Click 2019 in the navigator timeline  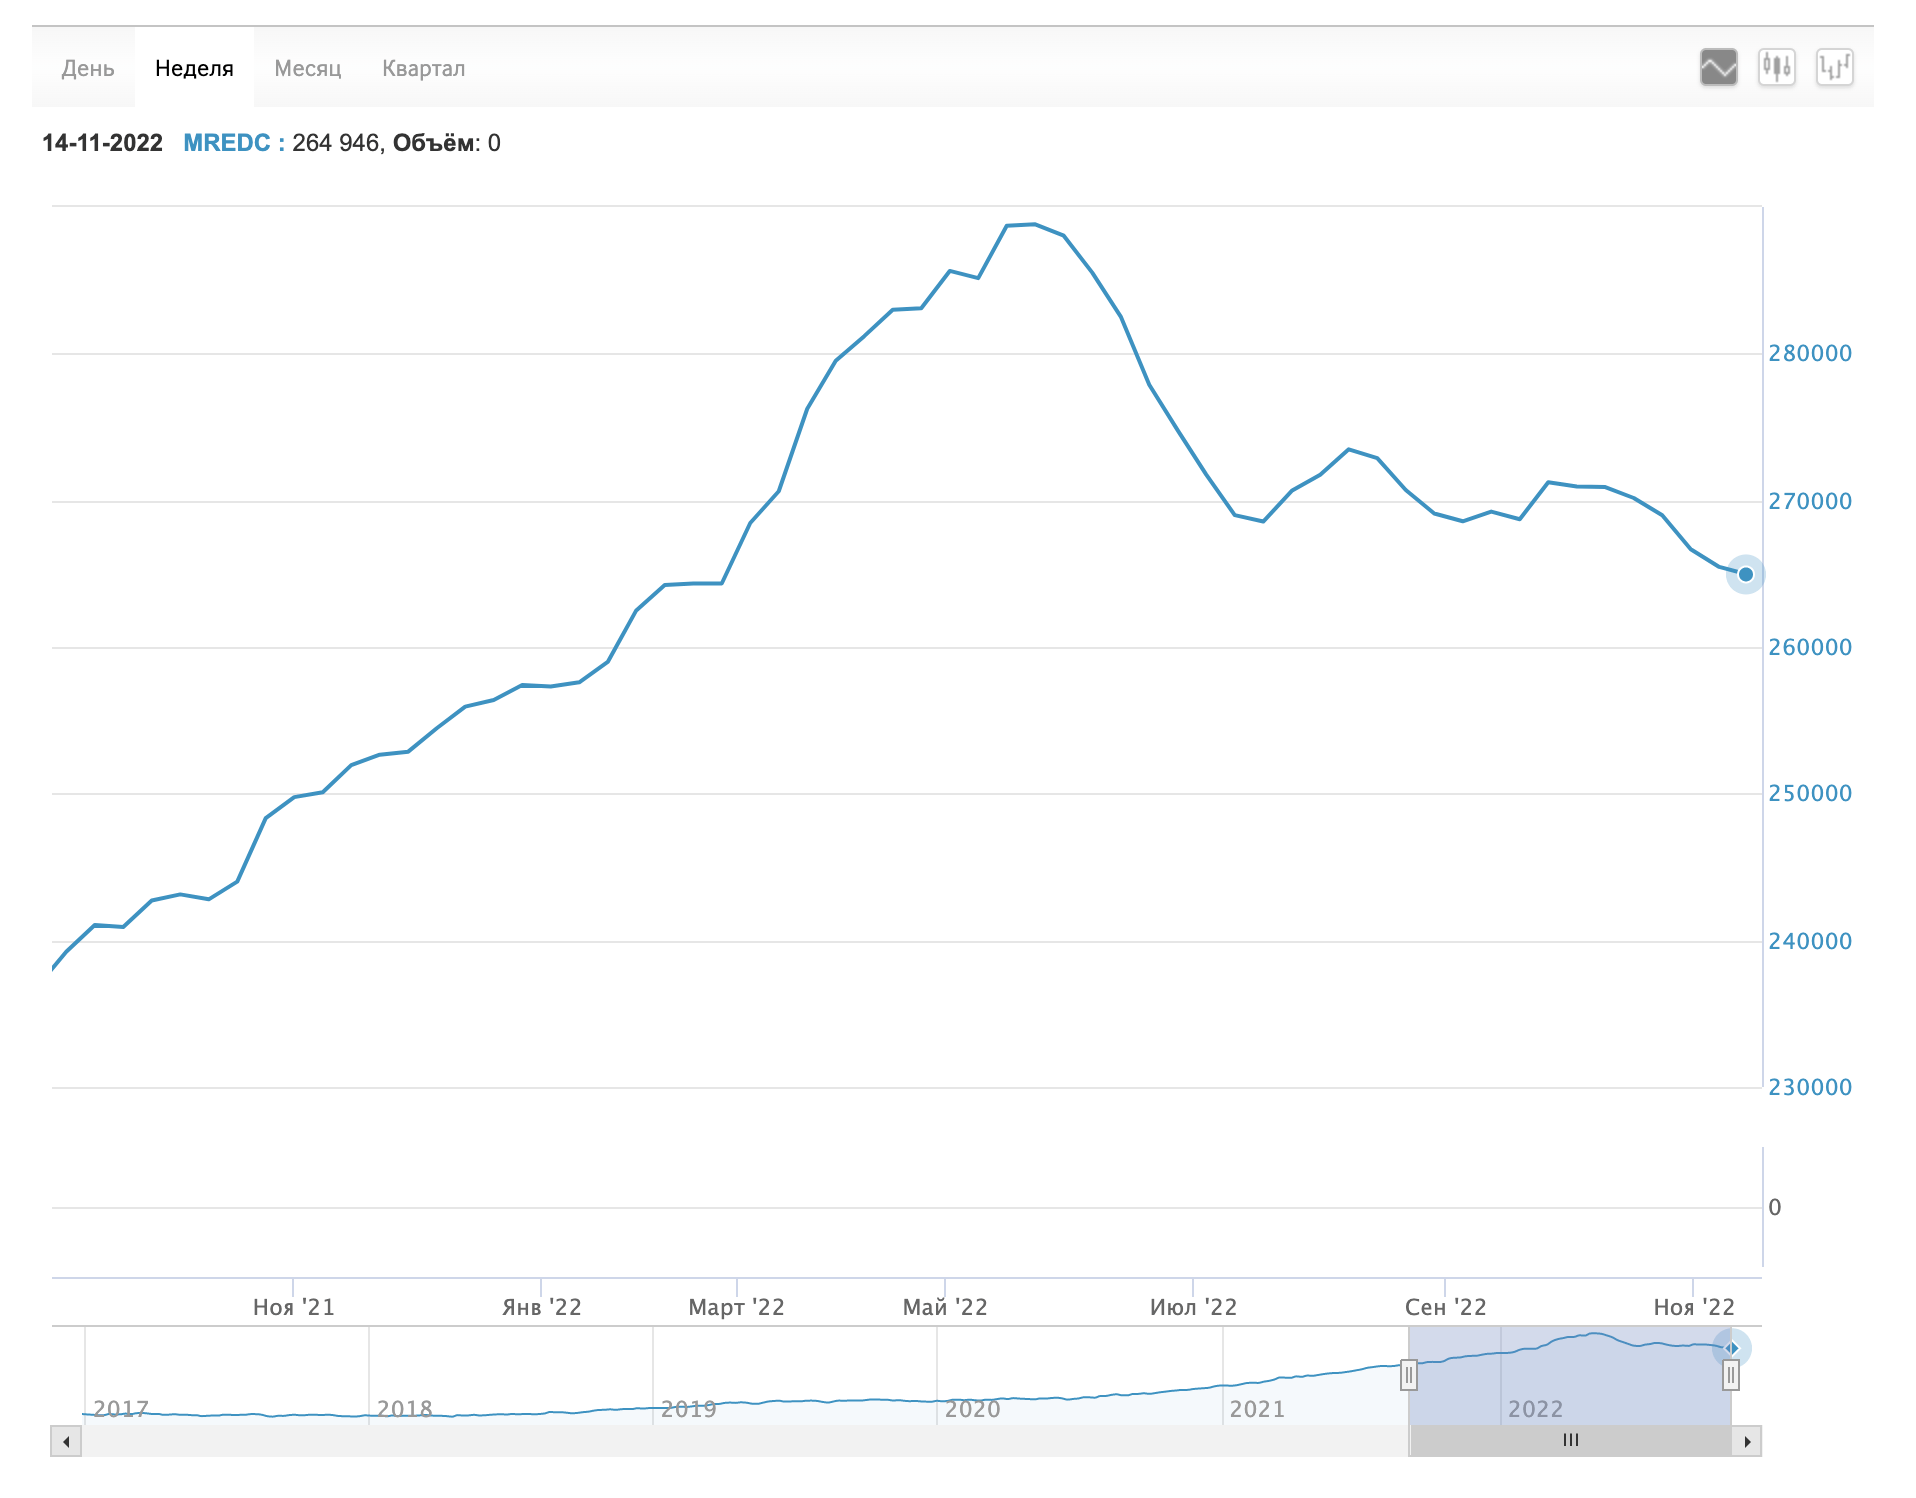pos(689,1409)
